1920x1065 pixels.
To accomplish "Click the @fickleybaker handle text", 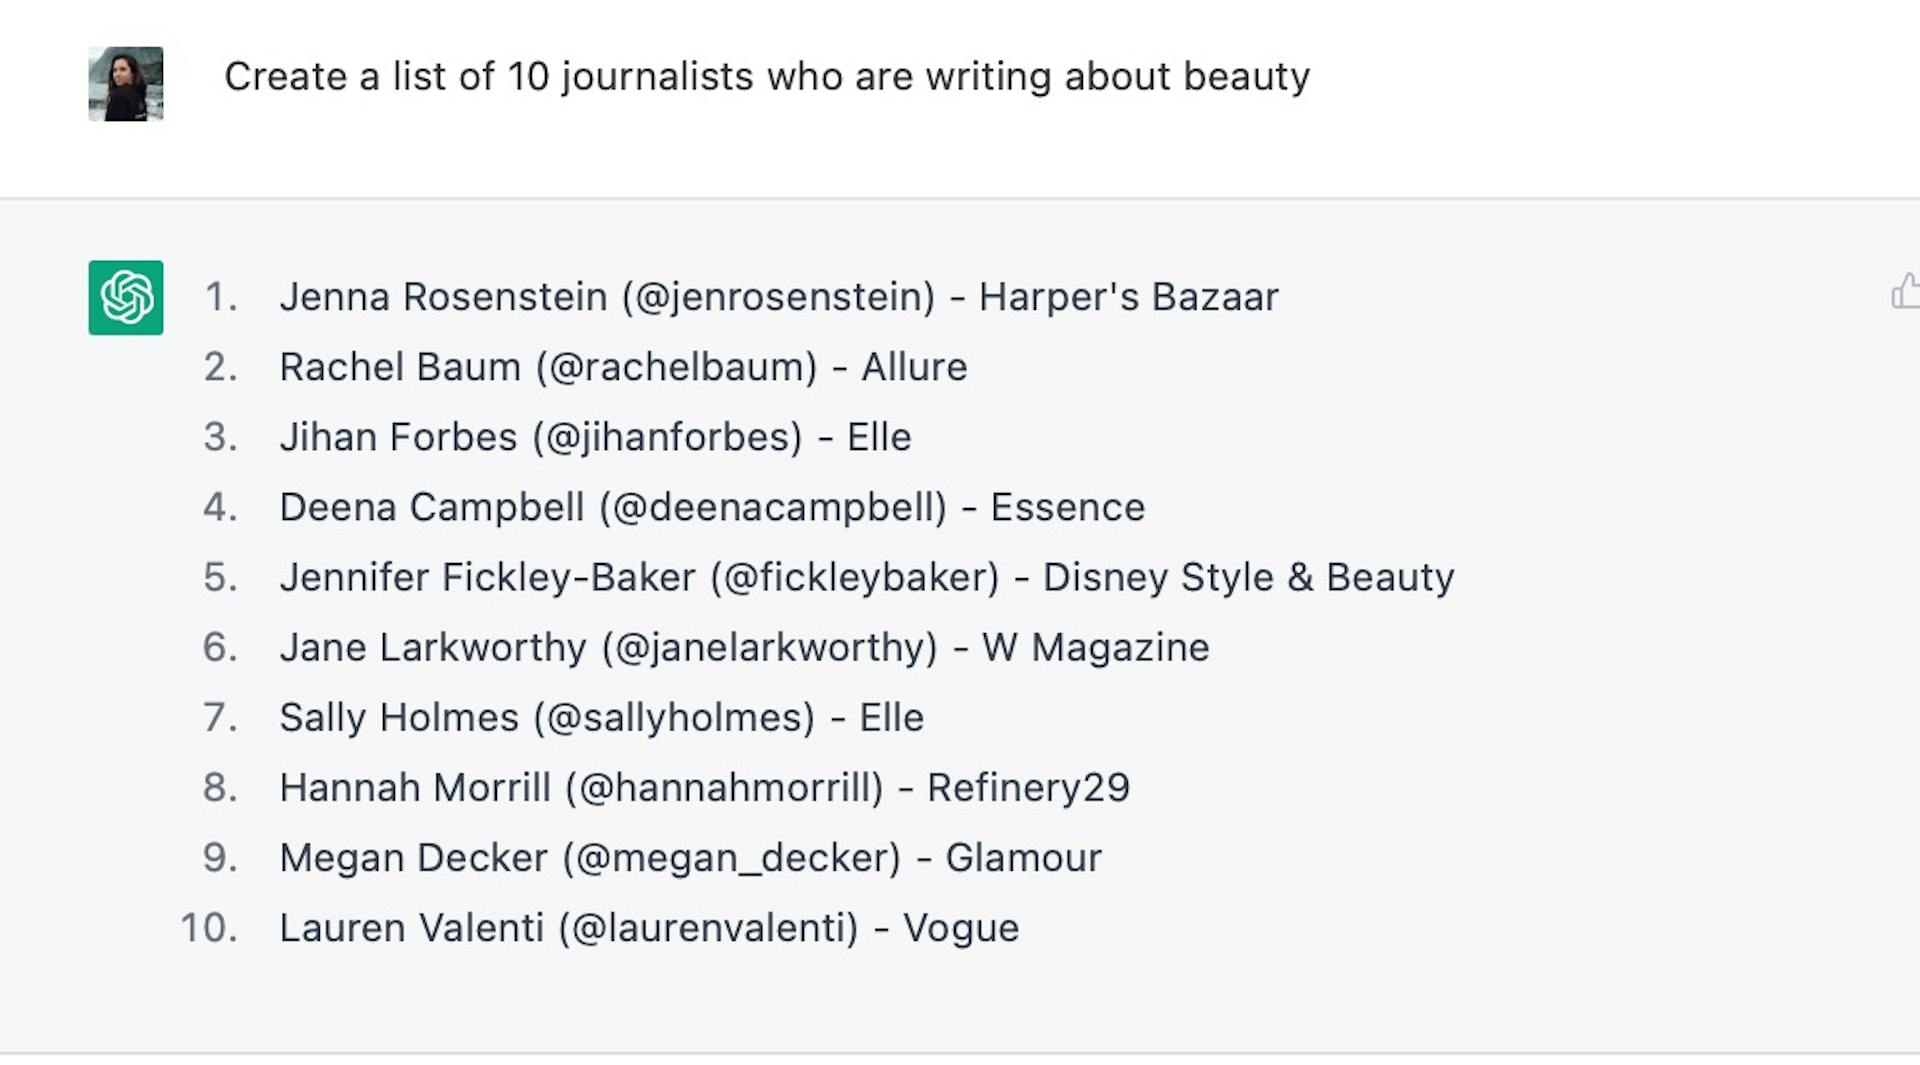I will point(855,577).
